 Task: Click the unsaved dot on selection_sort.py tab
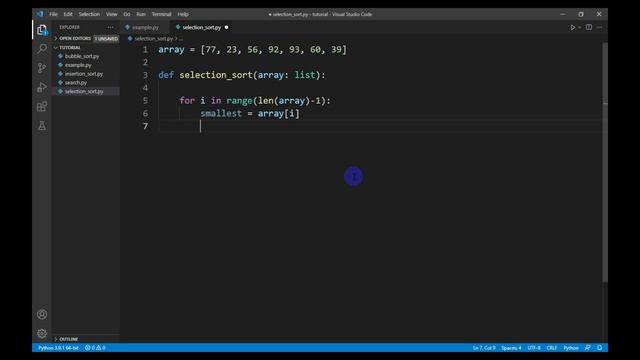click(226, 27)
